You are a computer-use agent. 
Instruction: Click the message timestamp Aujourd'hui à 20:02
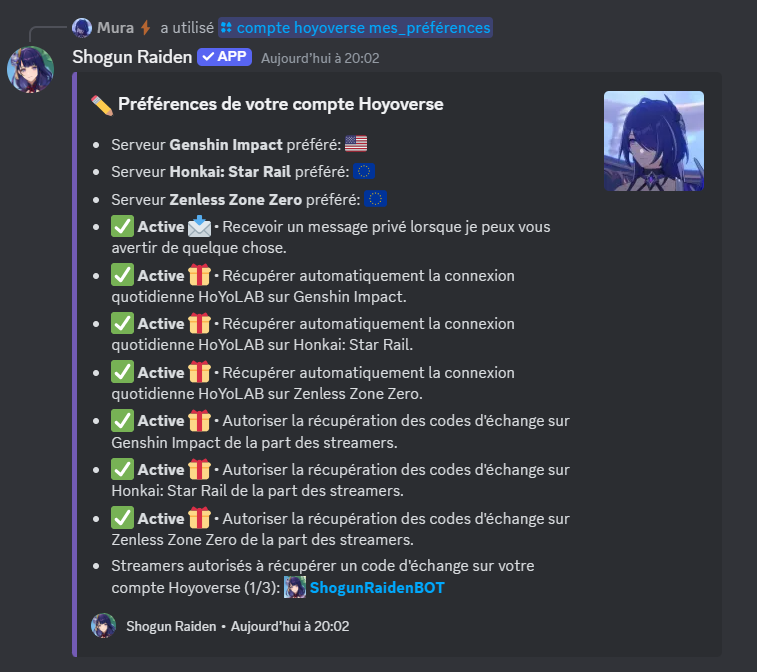point(320,58)
